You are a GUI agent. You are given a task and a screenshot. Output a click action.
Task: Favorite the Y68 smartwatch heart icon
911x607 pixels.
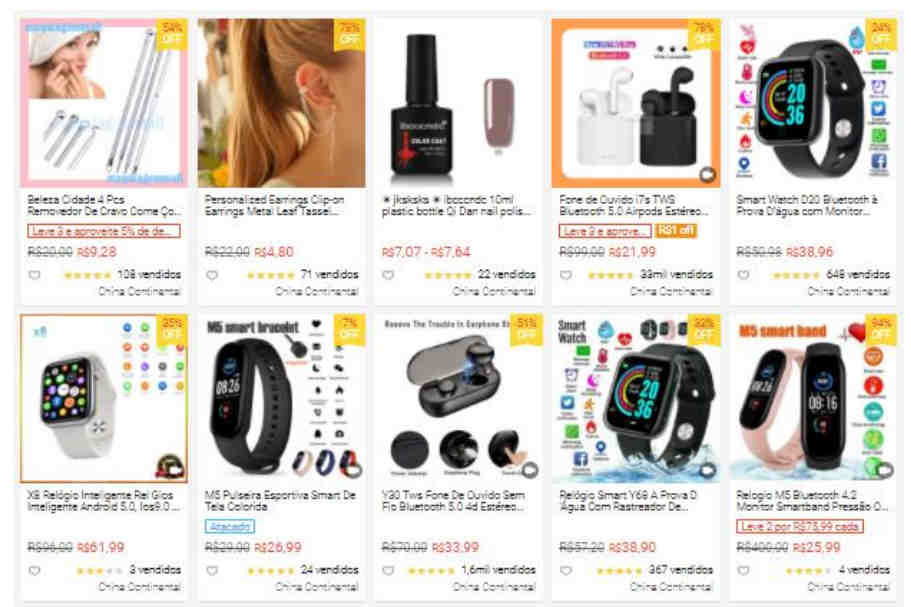tap(566, 571)
